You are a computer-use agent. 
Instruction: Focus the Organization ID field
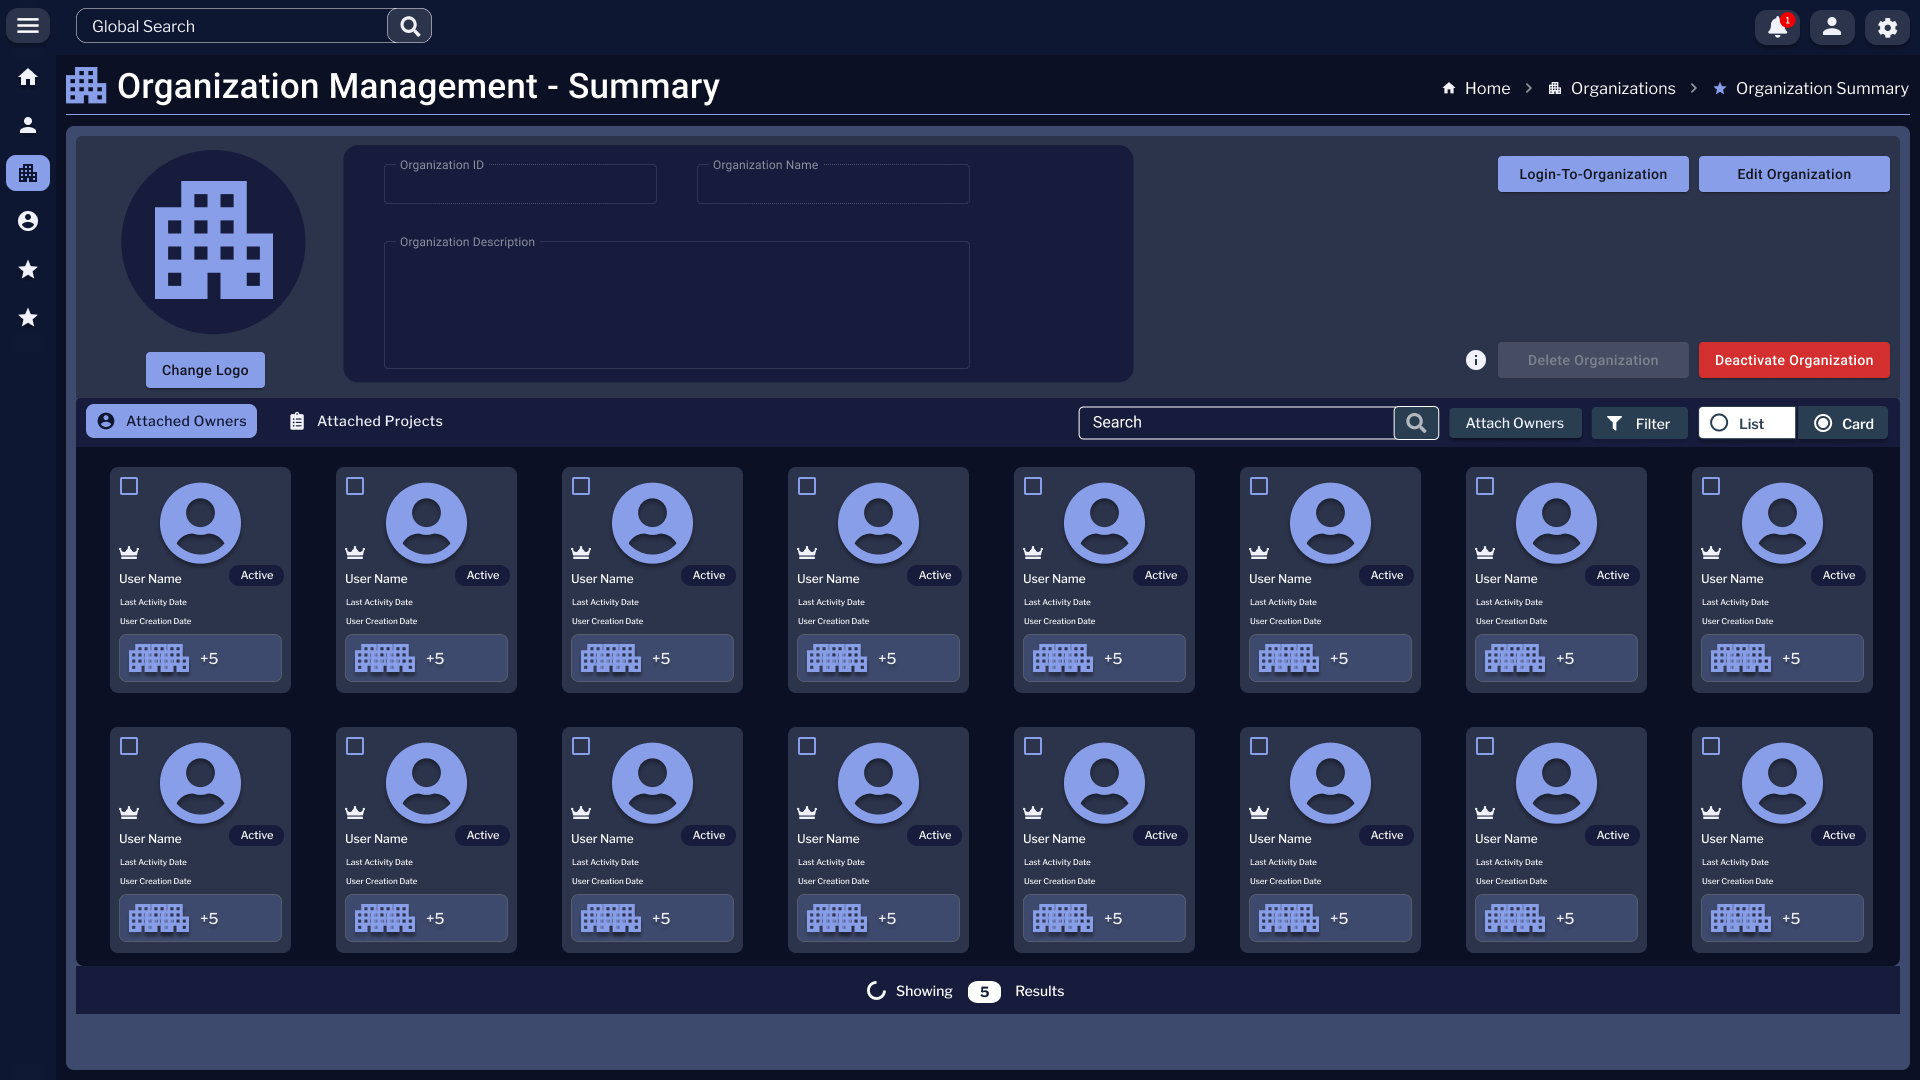(520, 184)
